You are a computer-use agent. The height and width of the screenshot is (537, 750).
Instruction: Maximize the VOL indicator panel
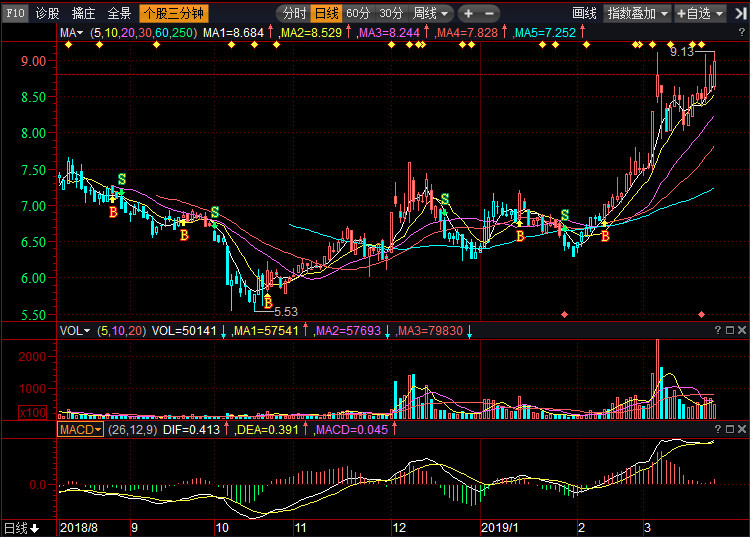tap(729, 330)
